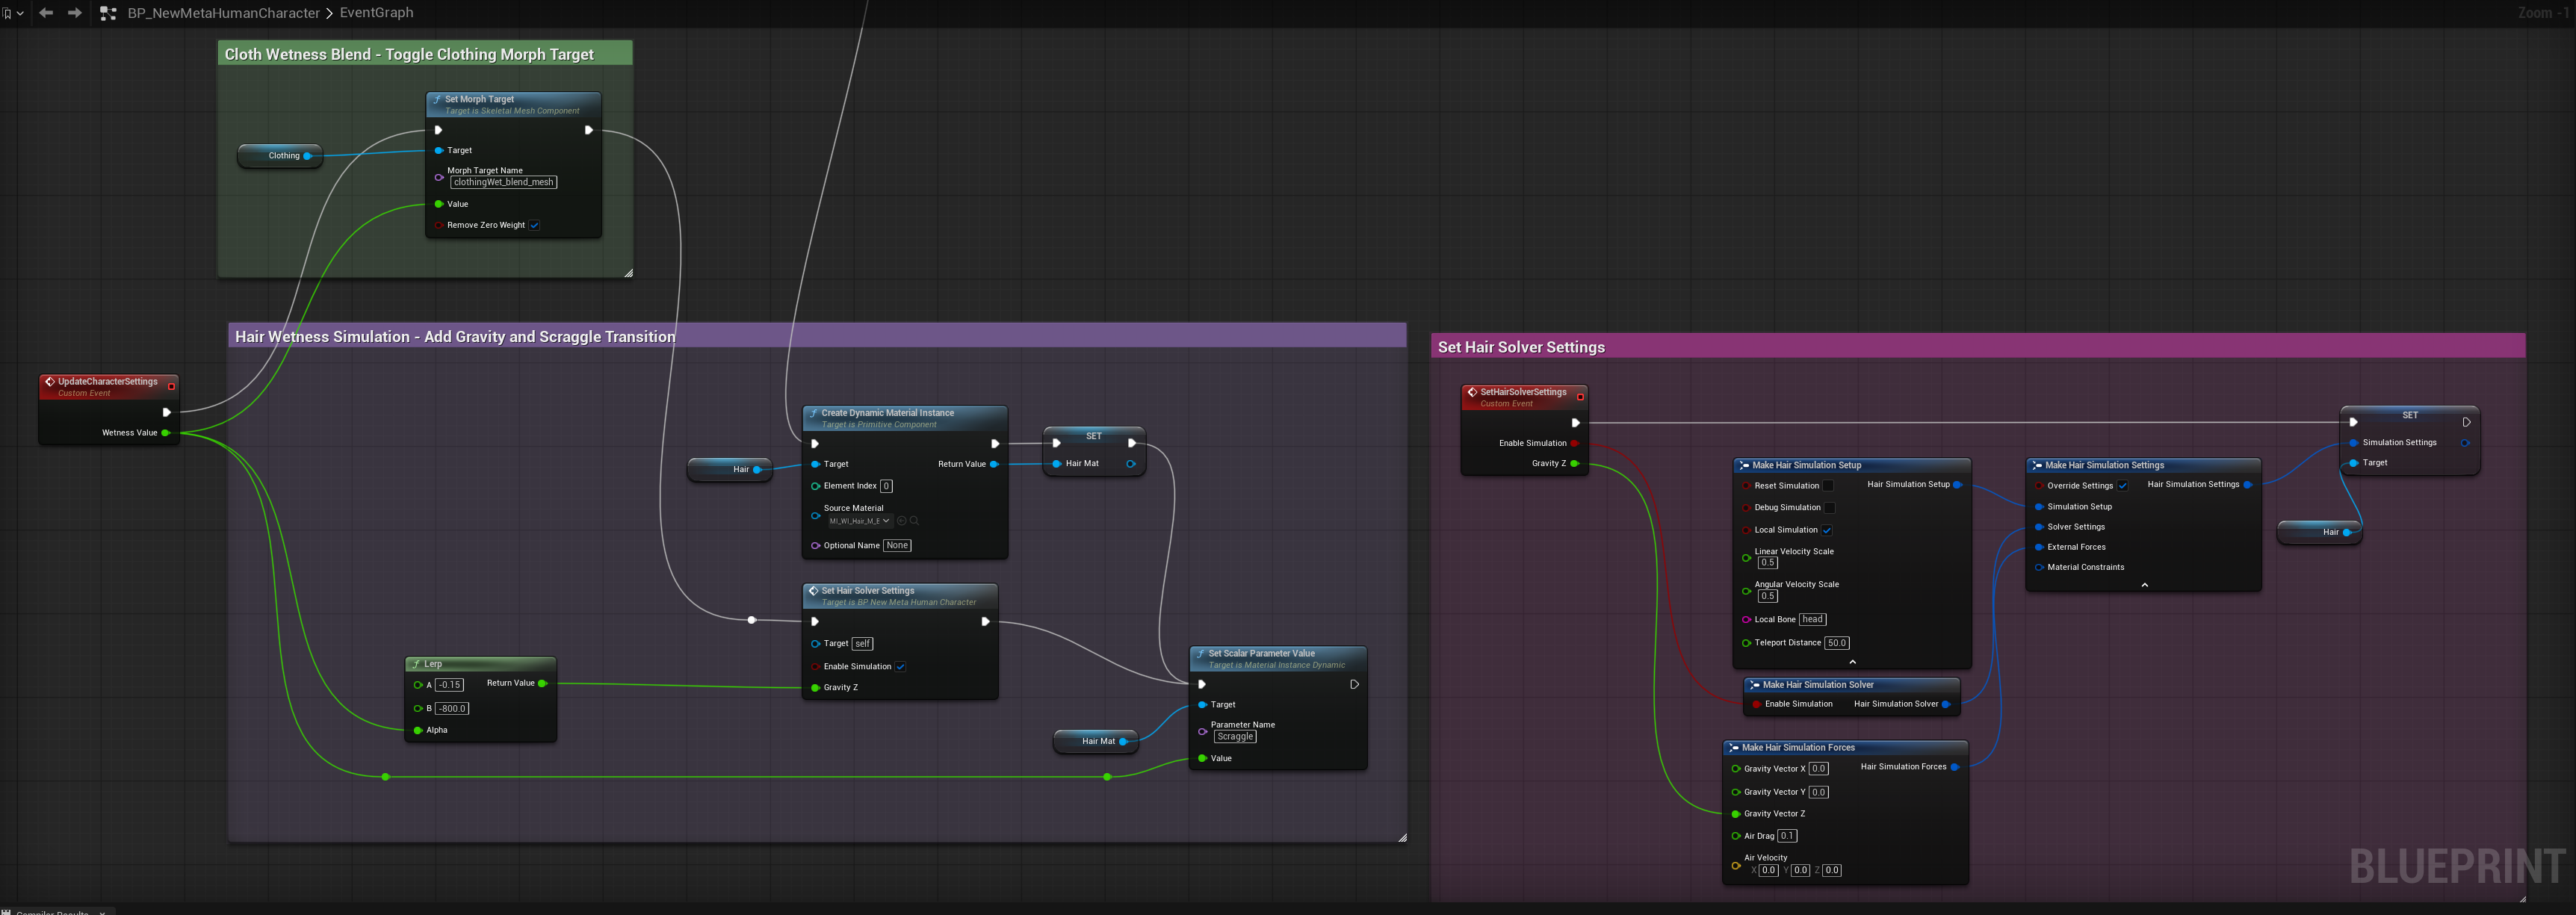This screenshot has height=915, width=2576.
Task: Click Scraggle parameter name field
Action: click(1235, 737)
